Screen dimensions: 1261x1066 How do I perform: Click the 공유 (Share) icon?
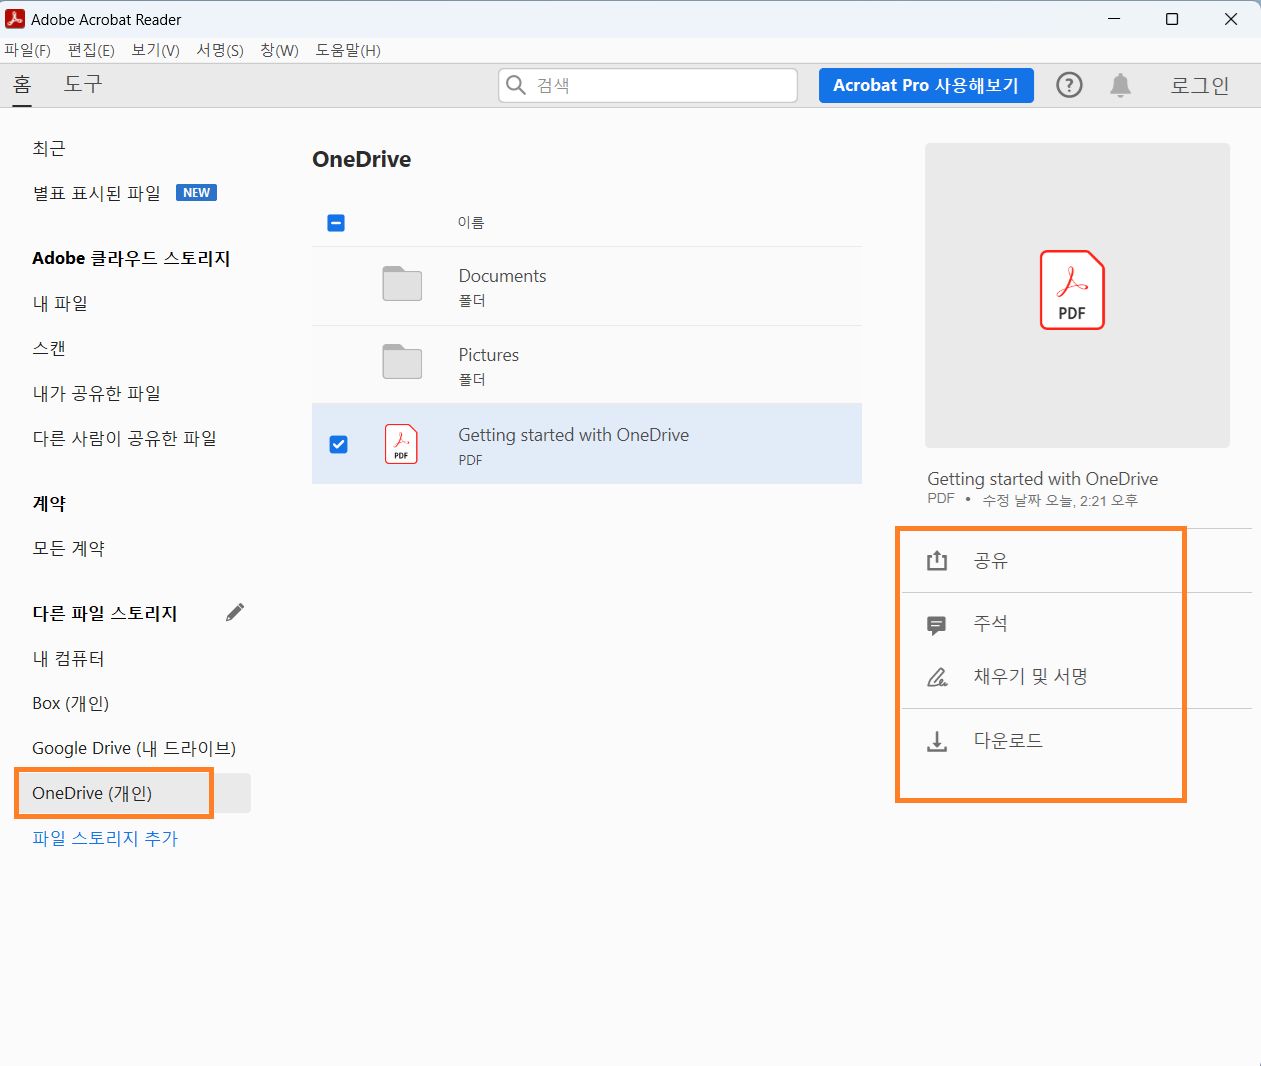(937, 561)
